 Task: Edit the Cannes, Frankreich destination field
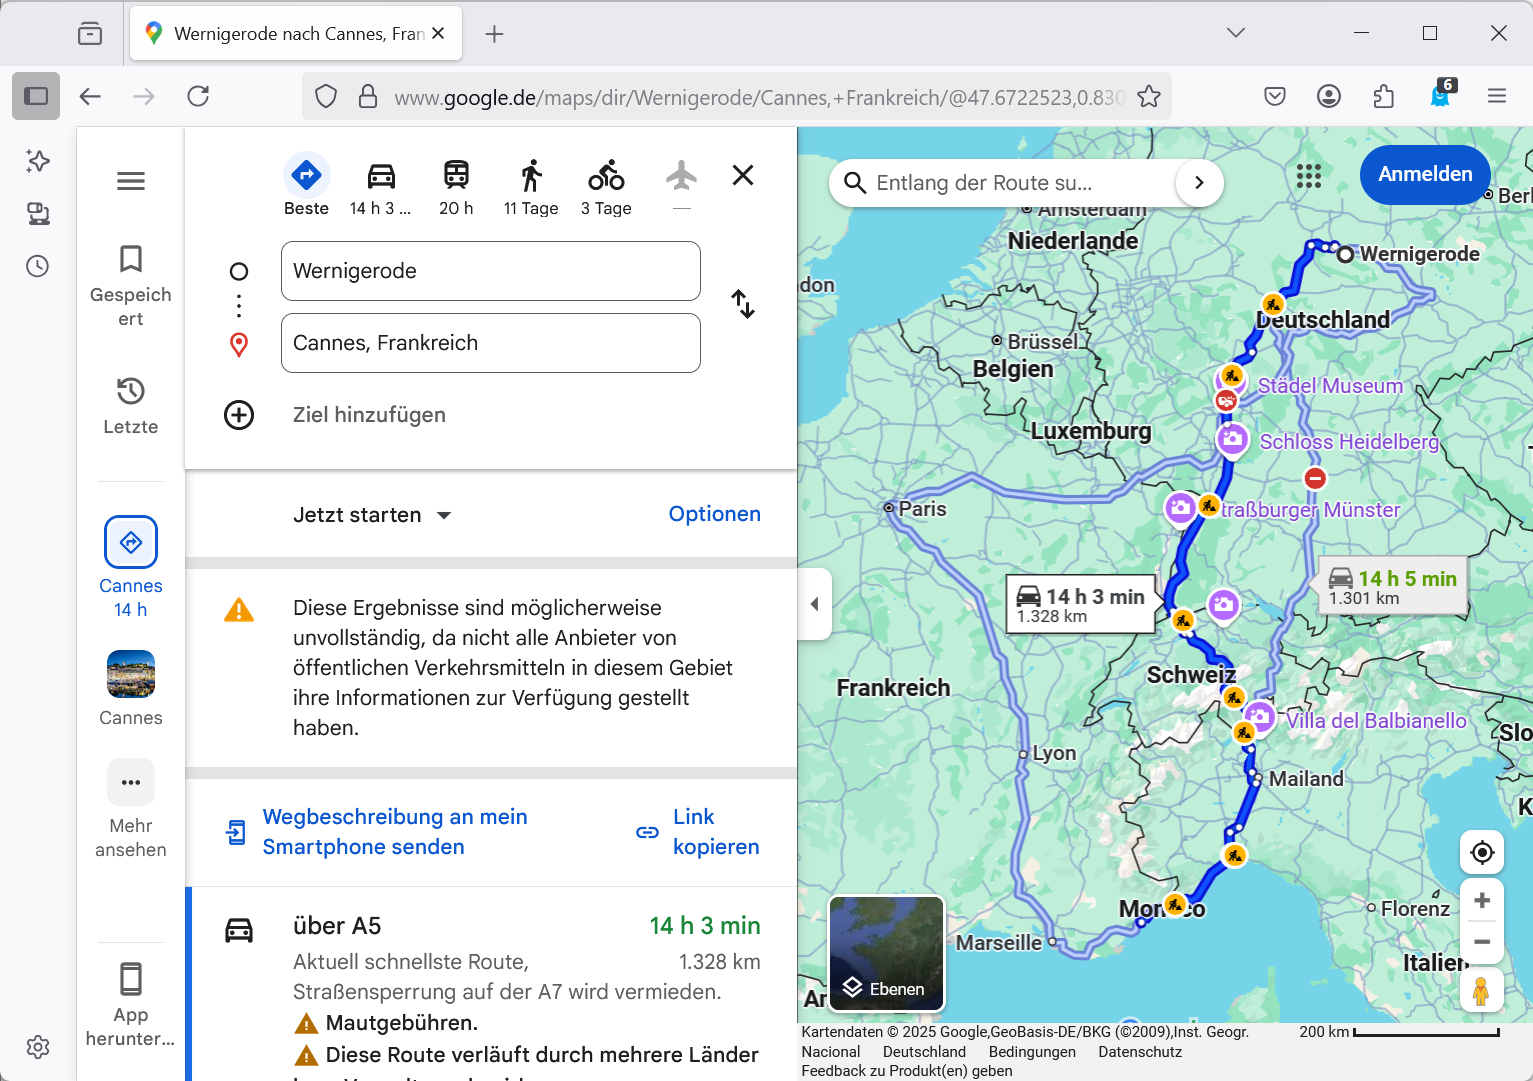click(491, 343)
